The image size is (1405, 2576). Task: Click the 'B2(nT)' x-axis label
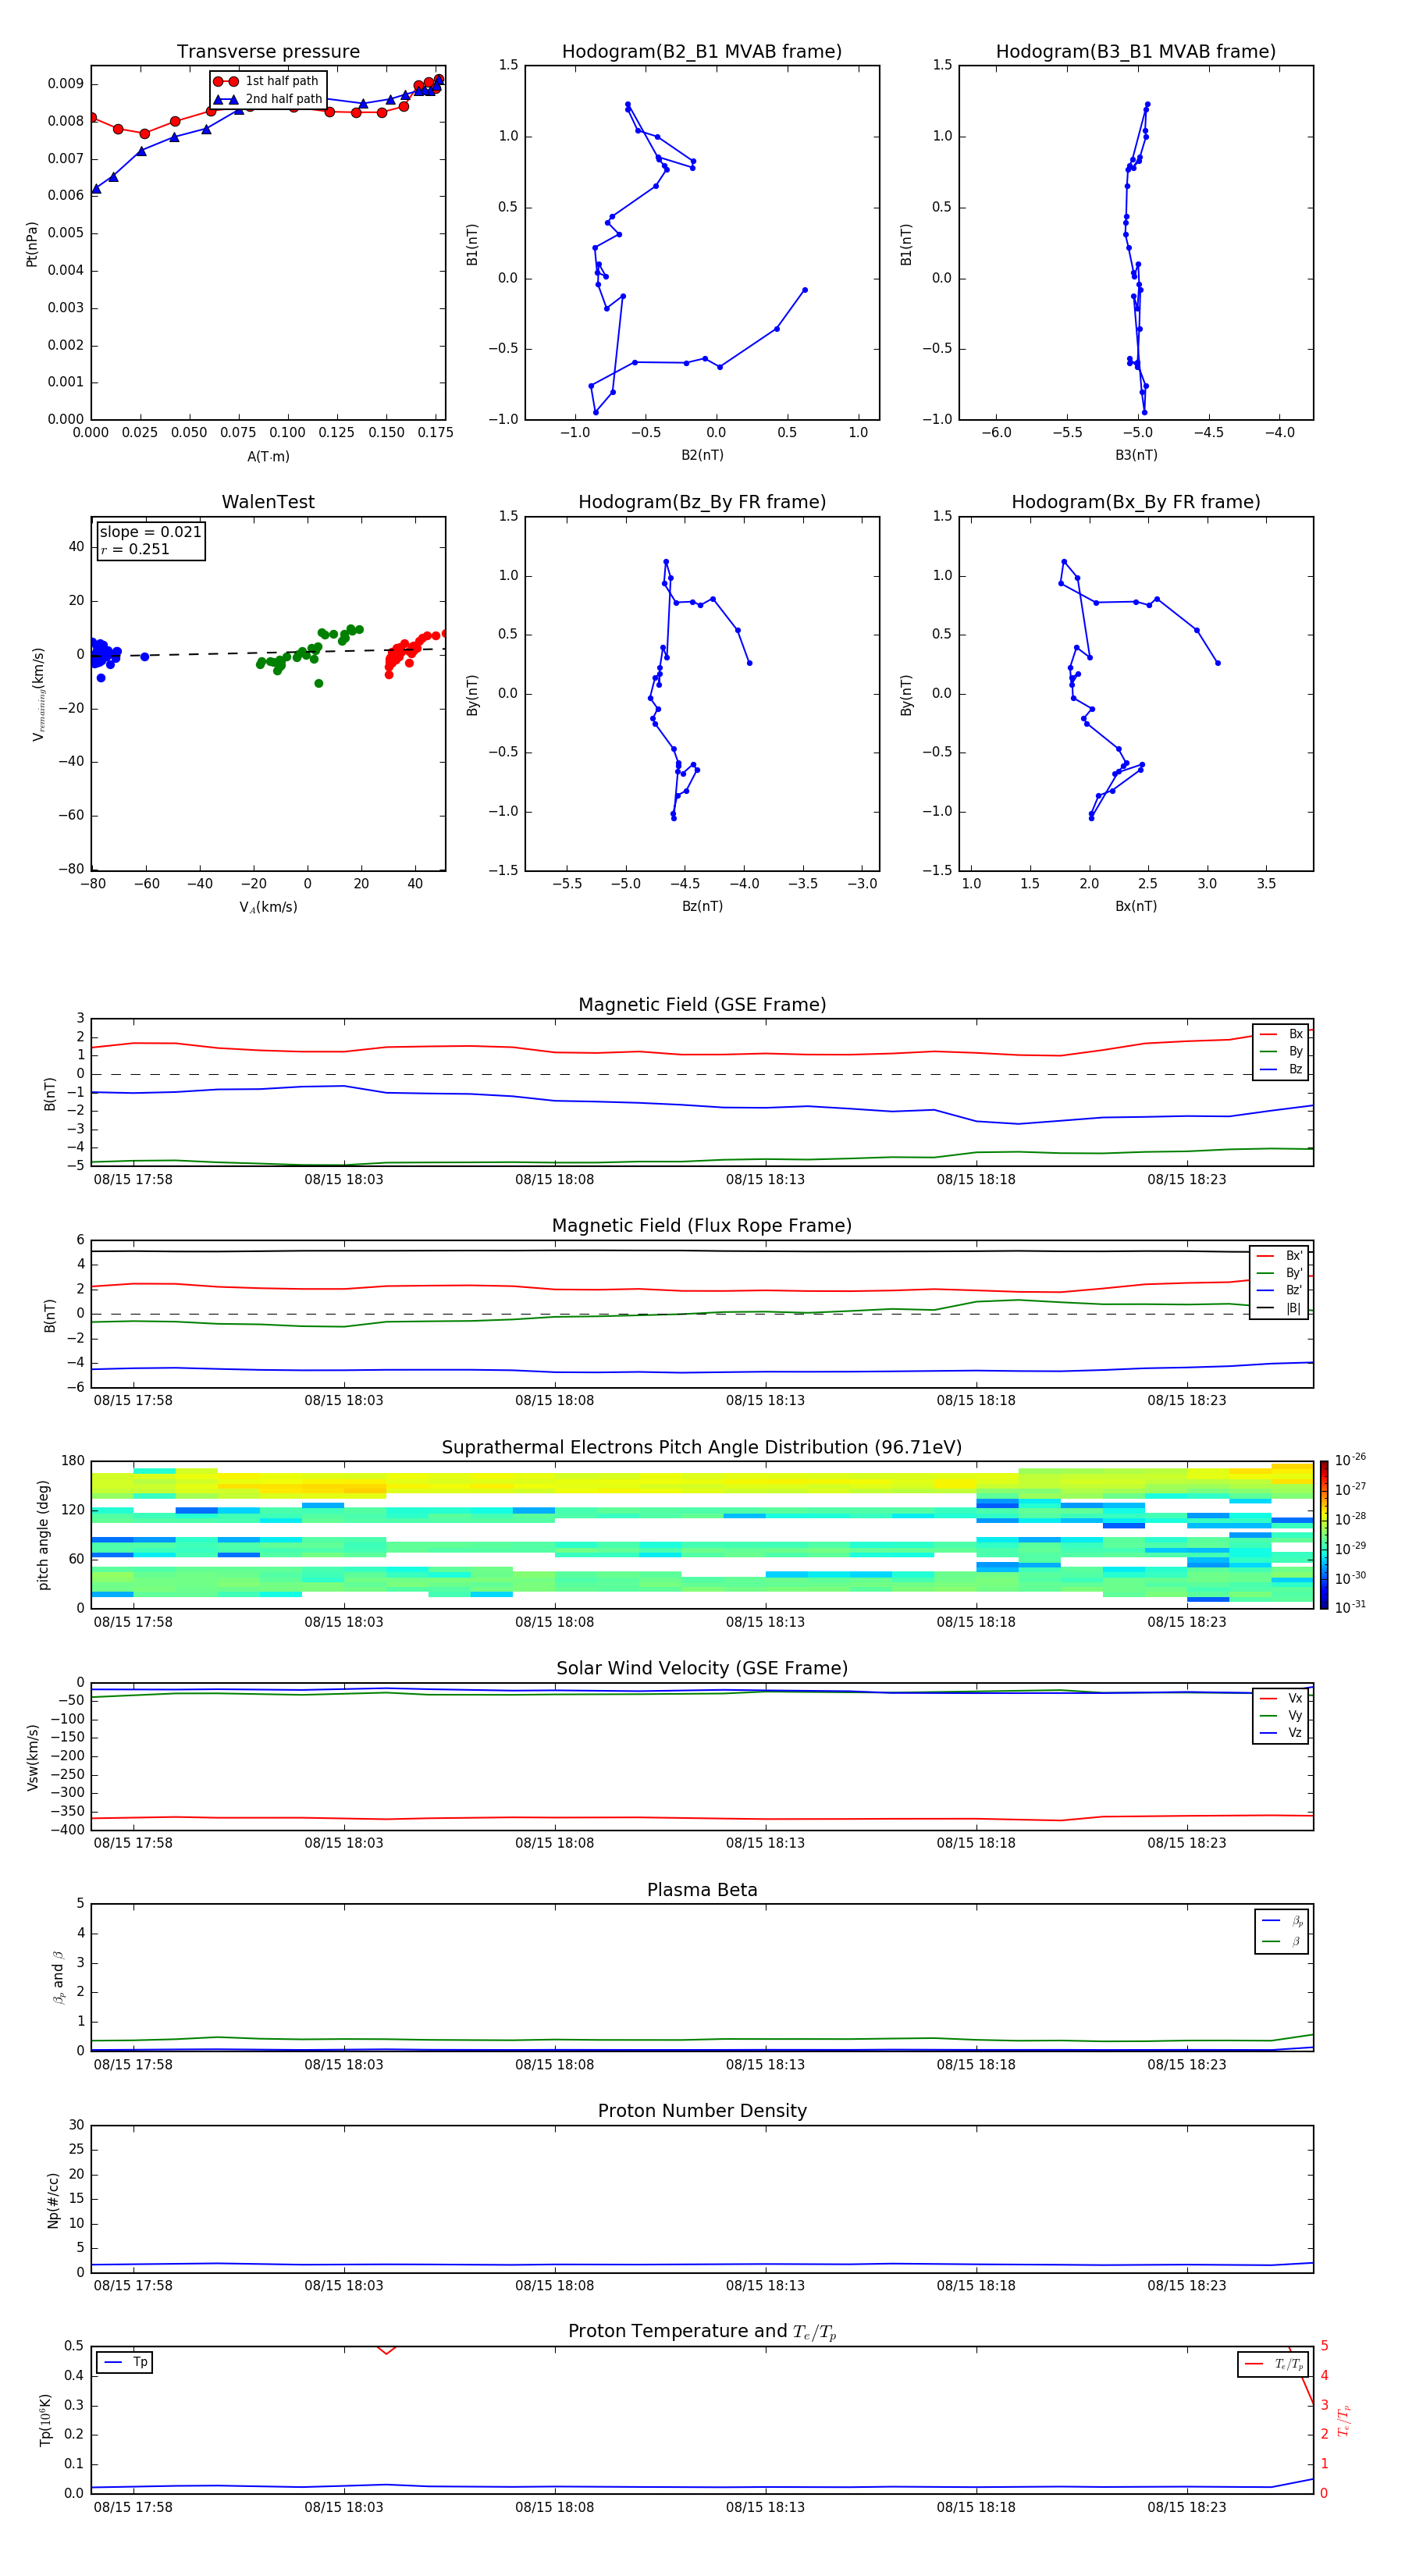point(702,456)
